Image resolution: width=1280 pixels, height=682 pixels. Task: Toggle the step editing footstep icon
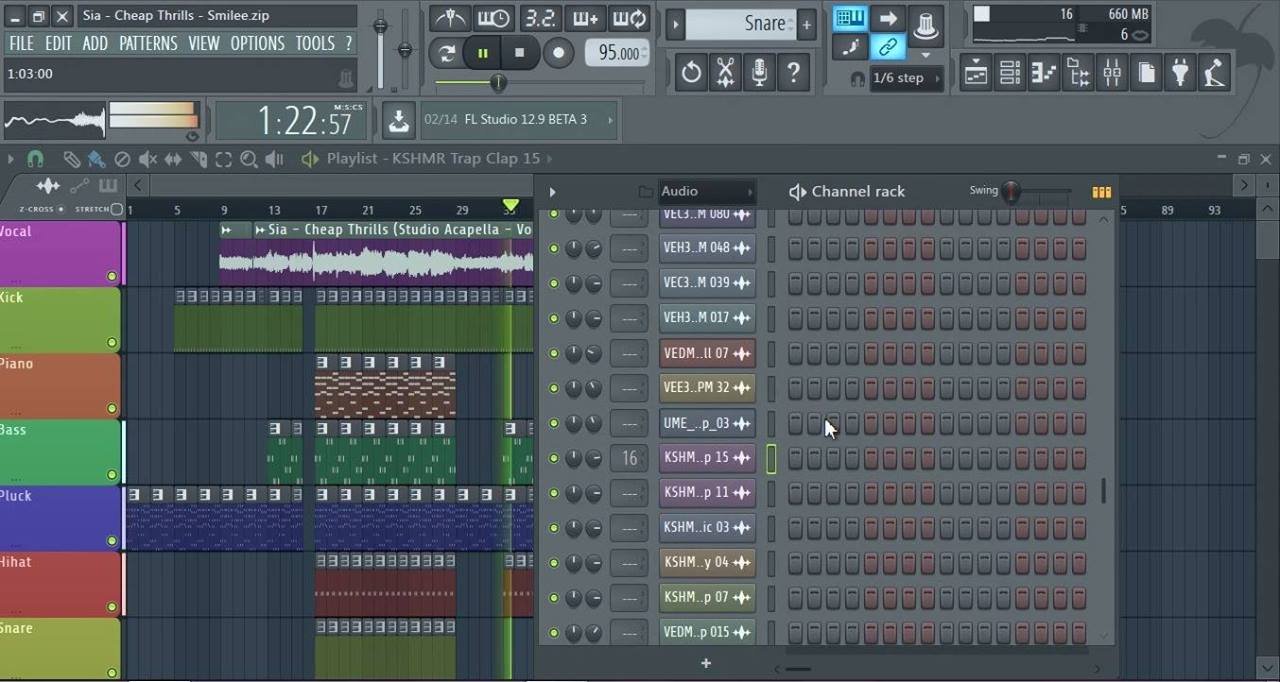(x=850, y=47)
